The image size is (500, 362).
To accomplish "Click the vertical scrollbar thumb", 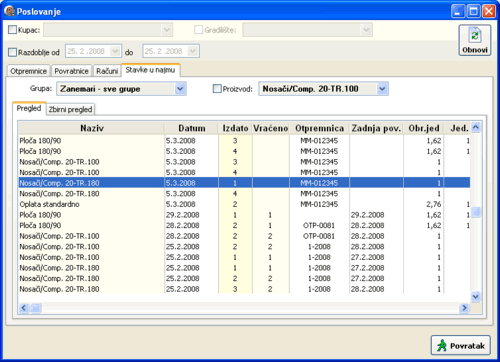I will tap(476, 212).
